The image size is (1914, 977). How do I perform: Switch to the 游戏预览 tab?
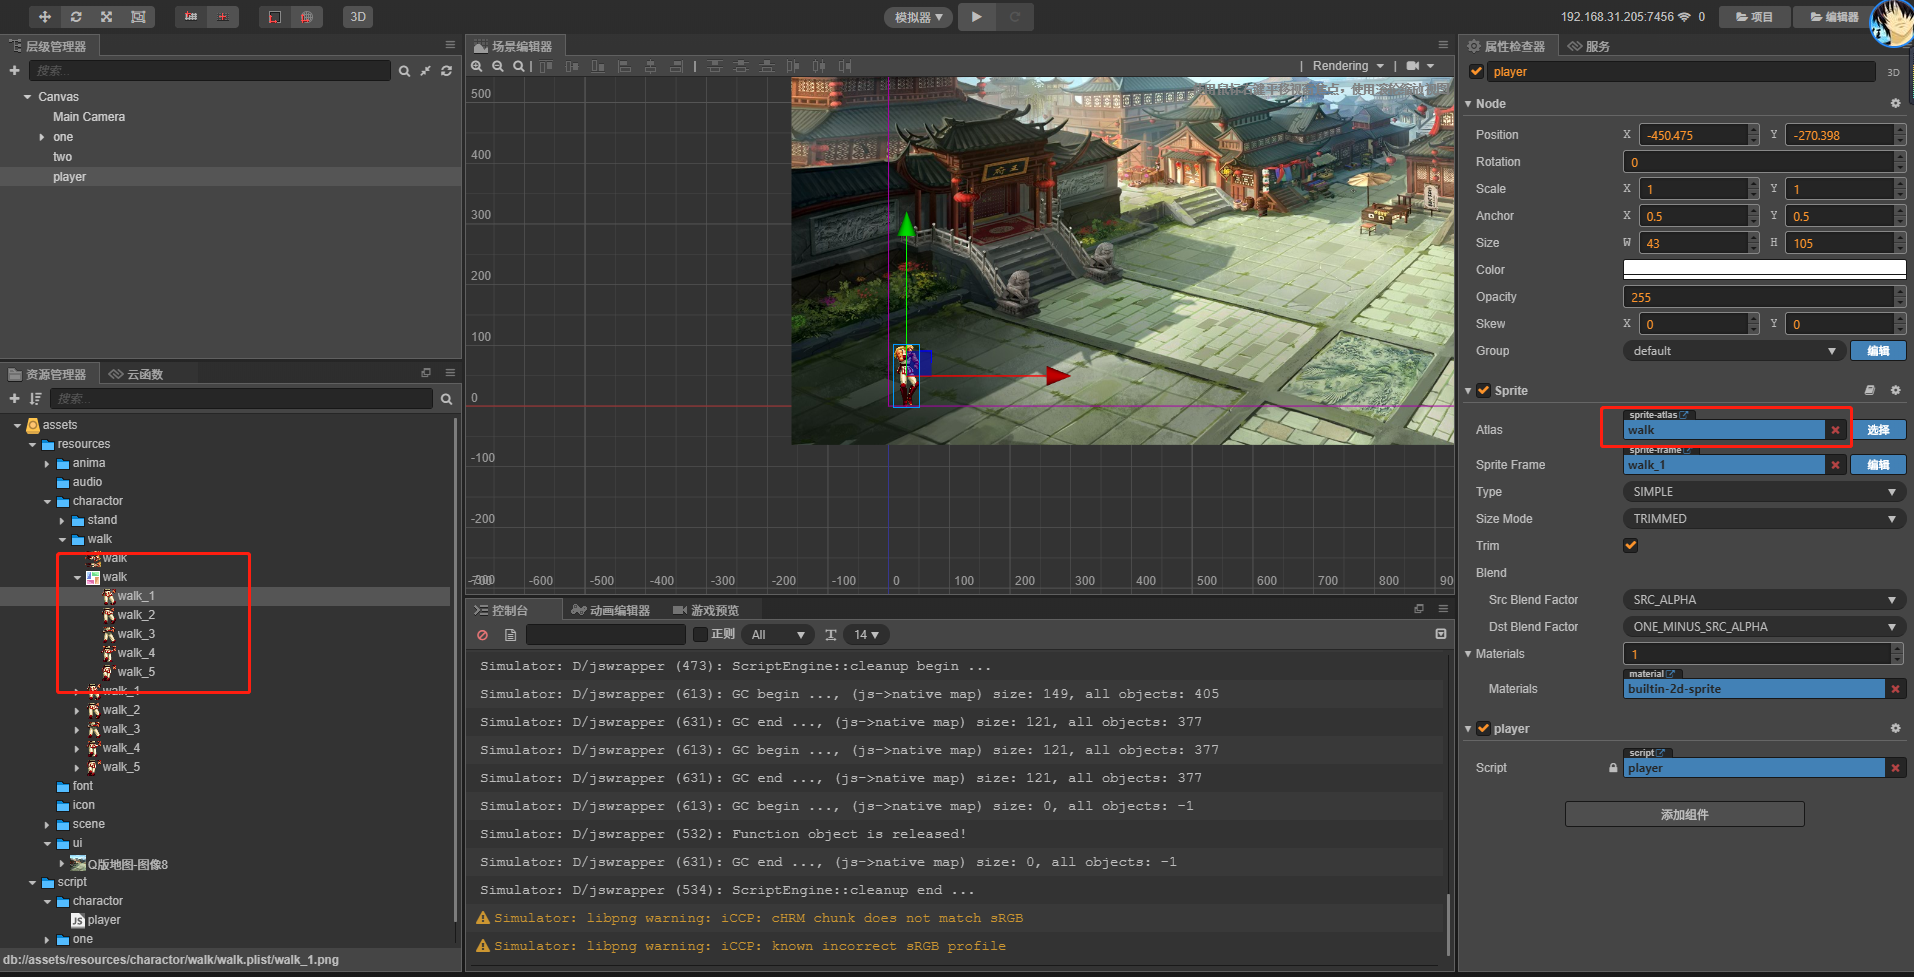click(x=706, y=610)
